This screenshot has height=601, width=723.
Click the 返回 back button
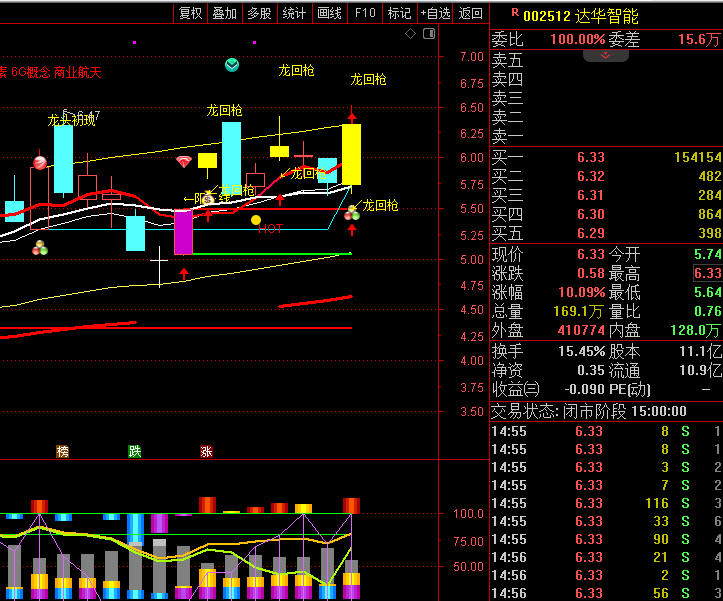pos(471,13)
